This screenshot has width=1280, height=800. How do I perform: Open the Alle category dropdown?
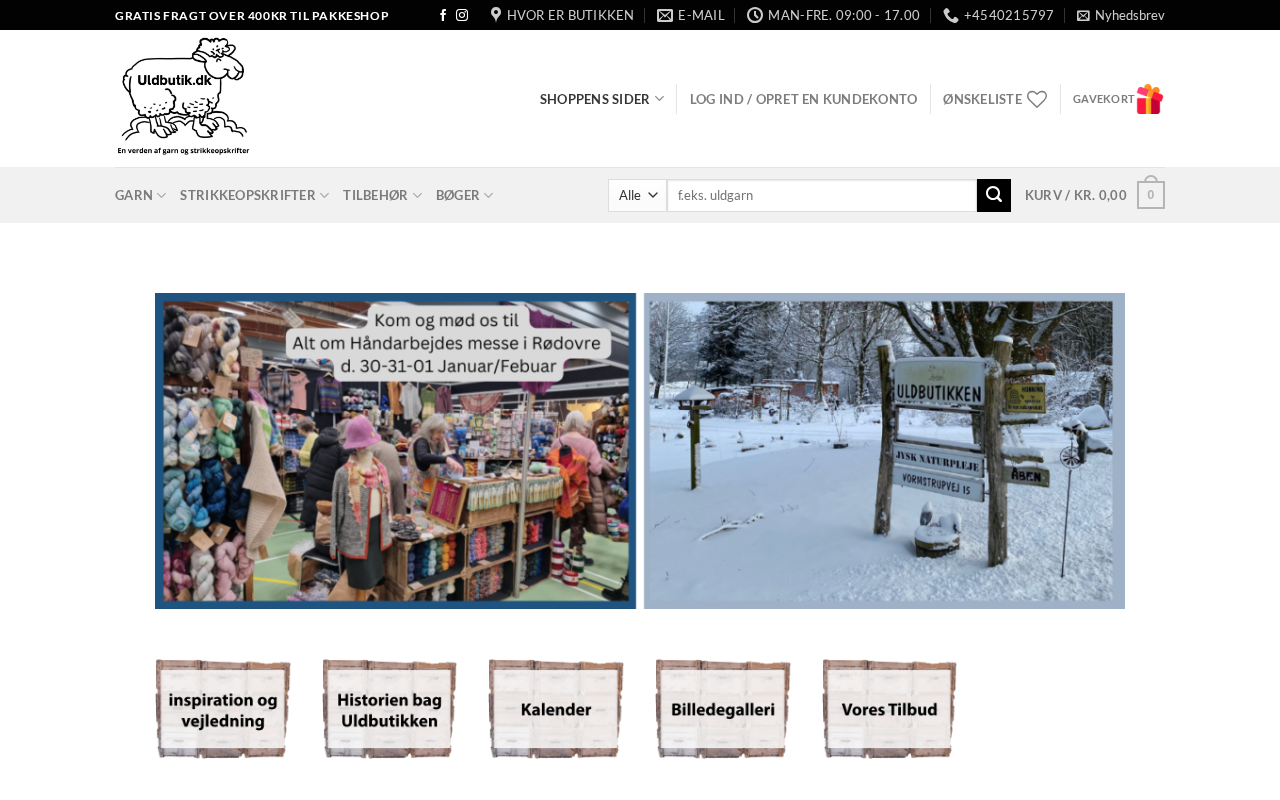click(x=637, y=195)
